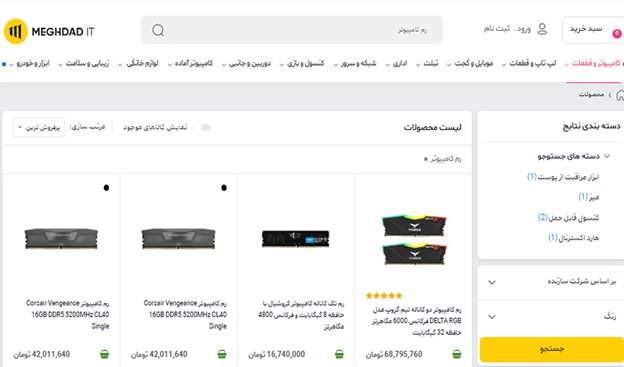Click the محصولات breadcrumb link
Image resolution: width=624 pixels, height=367 pixels.
[x=591, y=95]
